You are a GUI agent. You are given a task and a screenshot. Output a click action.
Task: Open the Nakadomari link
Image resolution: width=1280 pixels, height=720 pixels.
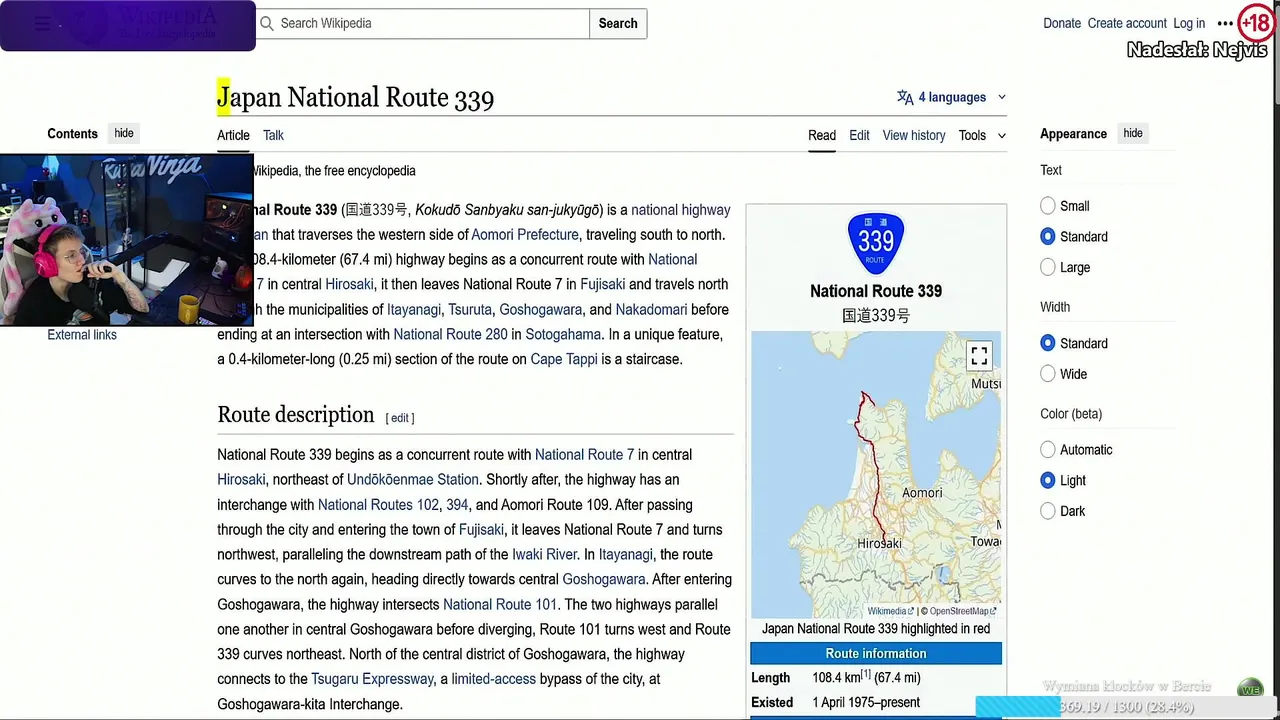(651, 310)
